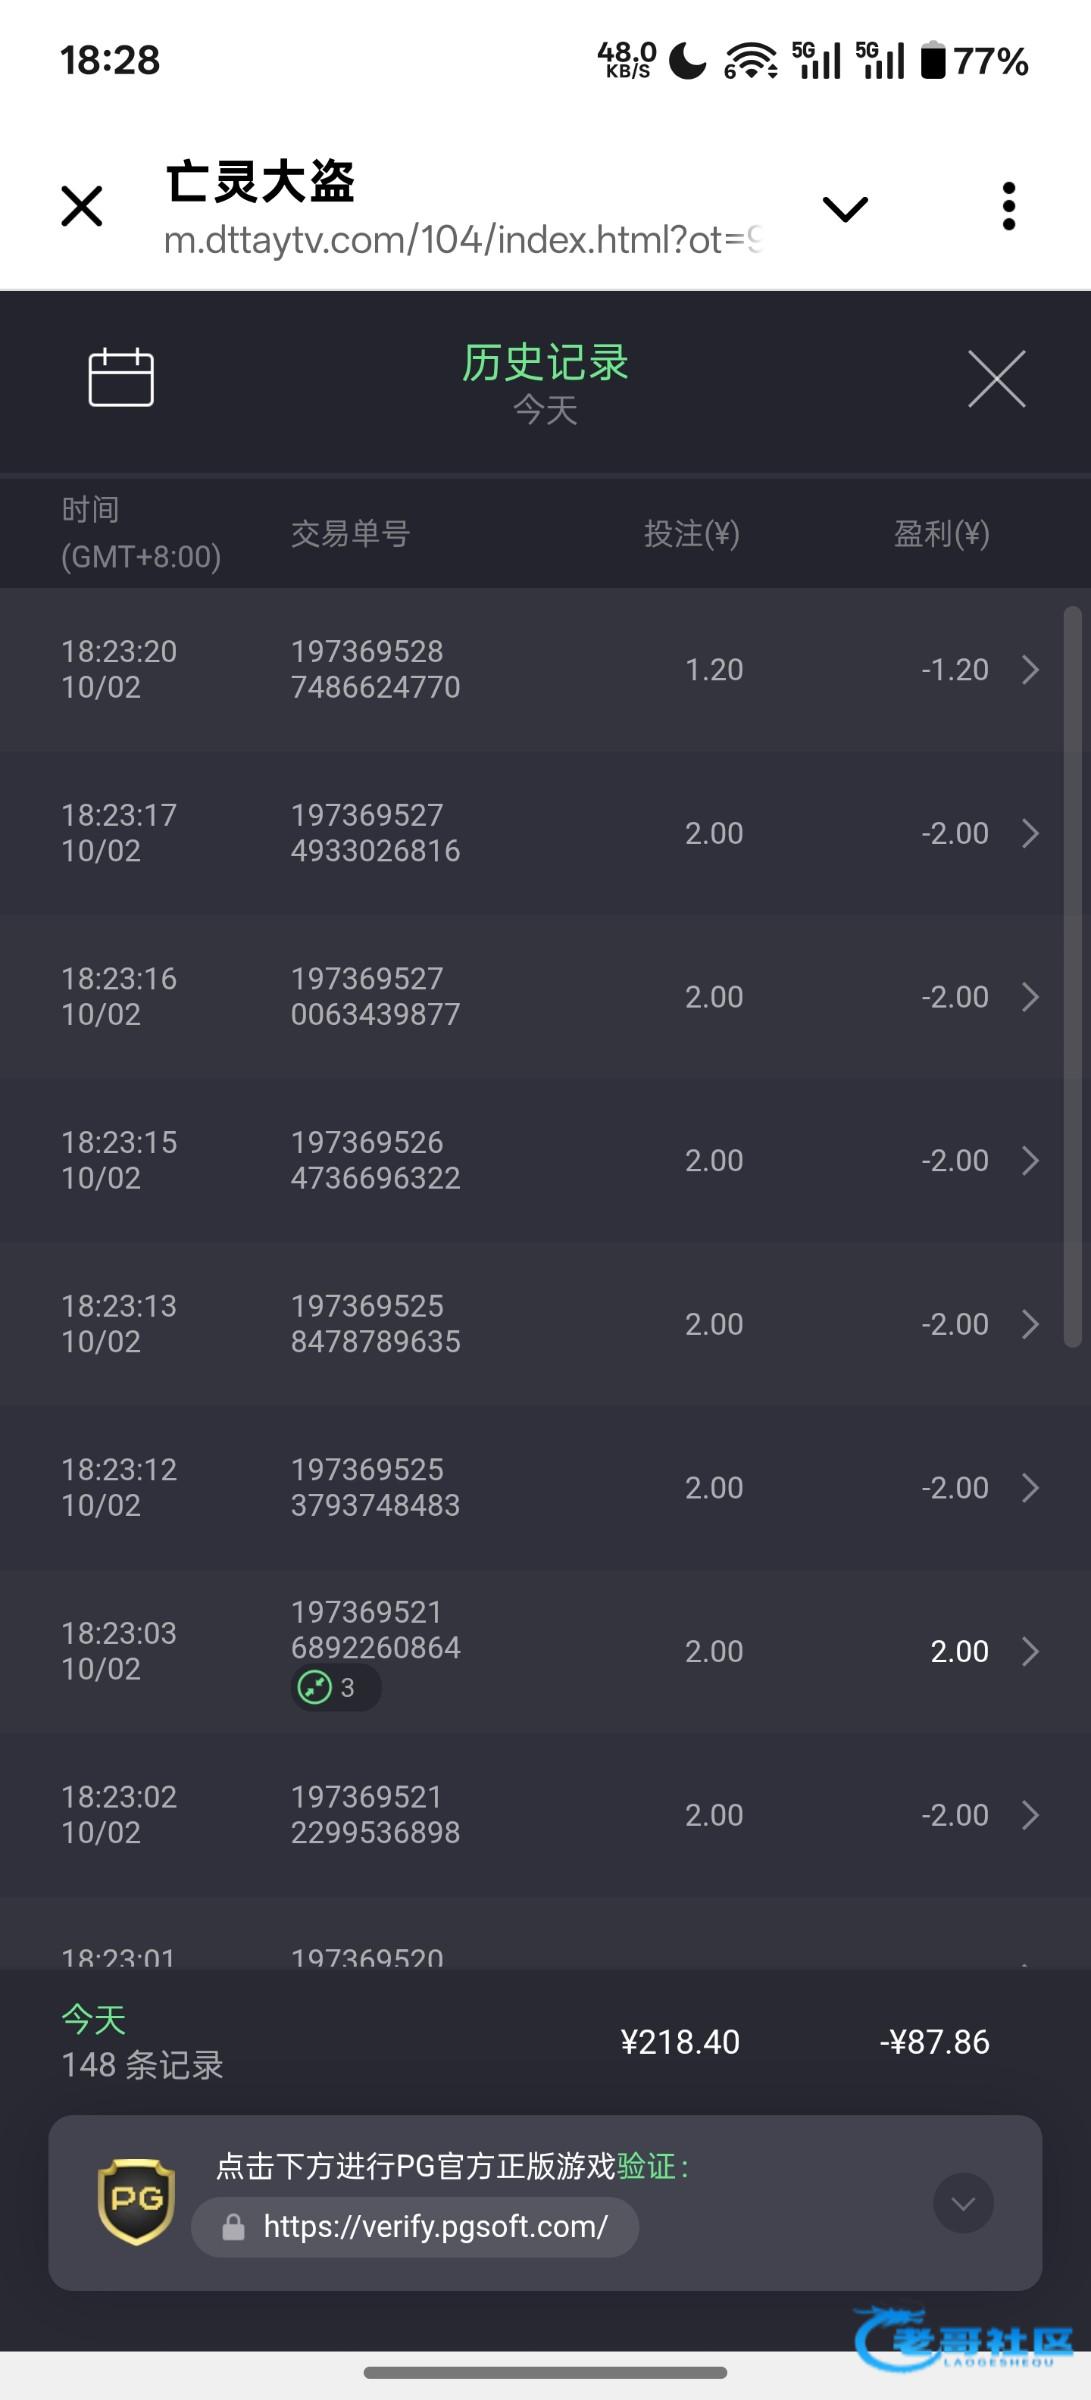The image size is (1091, 2400).
Task: Tap the m.dttaytv.com address bar URL
Action: click(x=462, y=240)
